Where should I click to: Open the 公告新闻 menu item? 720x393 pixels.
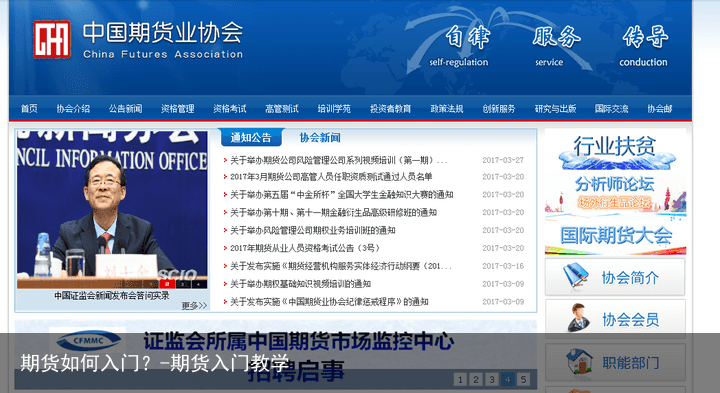(125, 109)
